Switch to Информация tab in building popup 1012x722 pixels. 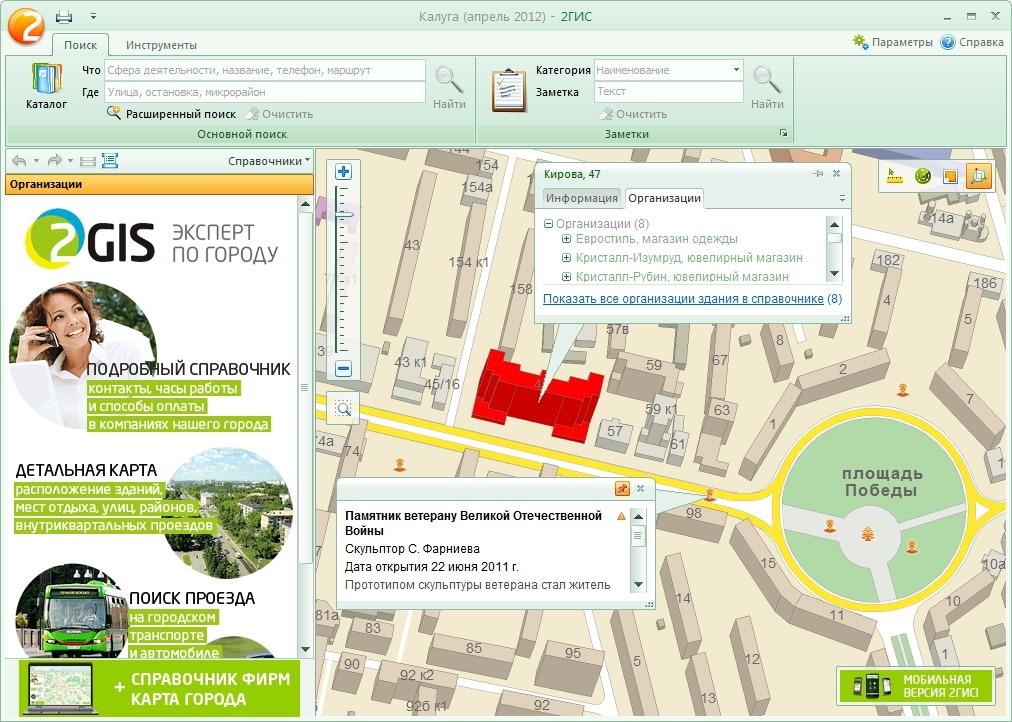[x=581, y=198]
